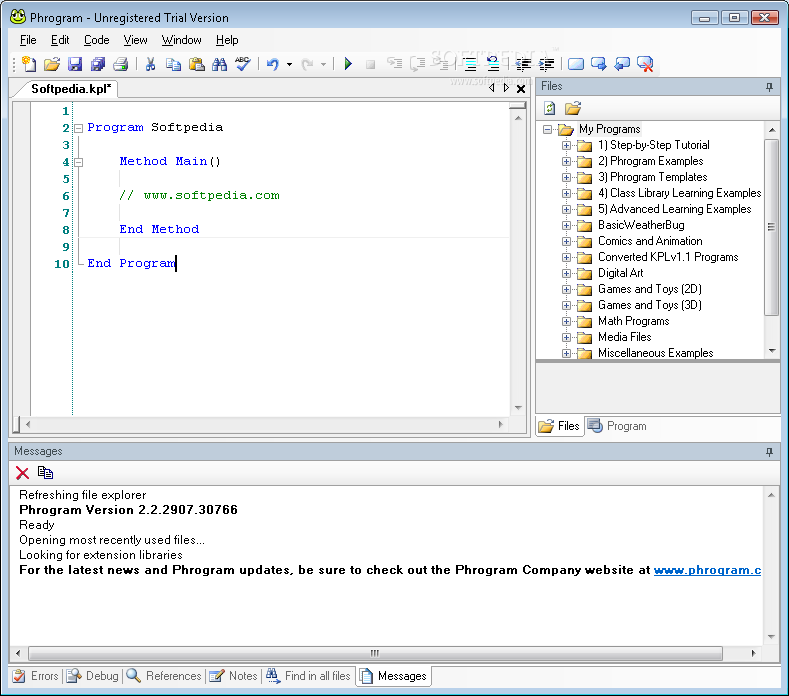Click the refresh icon in Files panel
This screenshot has width=789, height=696.
(549, 108)
